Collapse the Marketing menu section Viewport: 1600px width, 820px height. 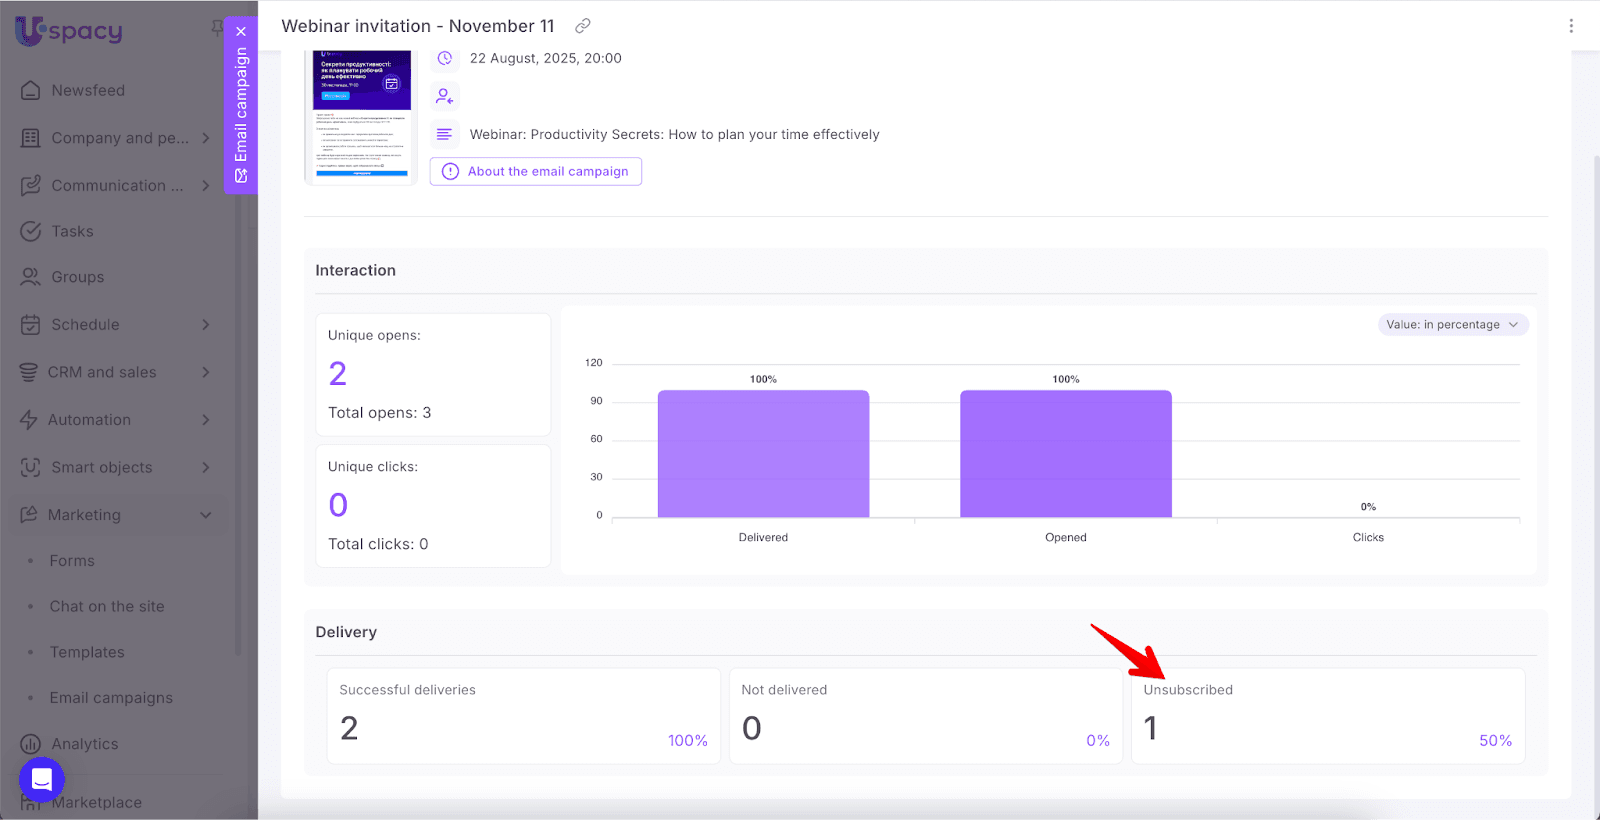(205, 515)
